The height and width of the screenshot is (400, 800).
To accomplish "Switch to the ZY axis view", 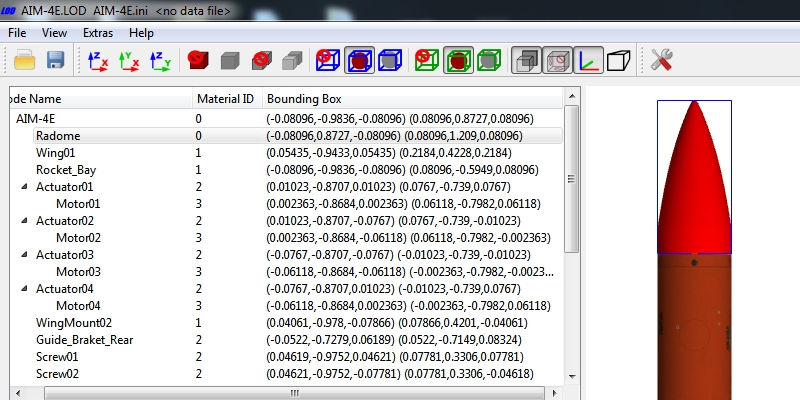I will [160, 61].
